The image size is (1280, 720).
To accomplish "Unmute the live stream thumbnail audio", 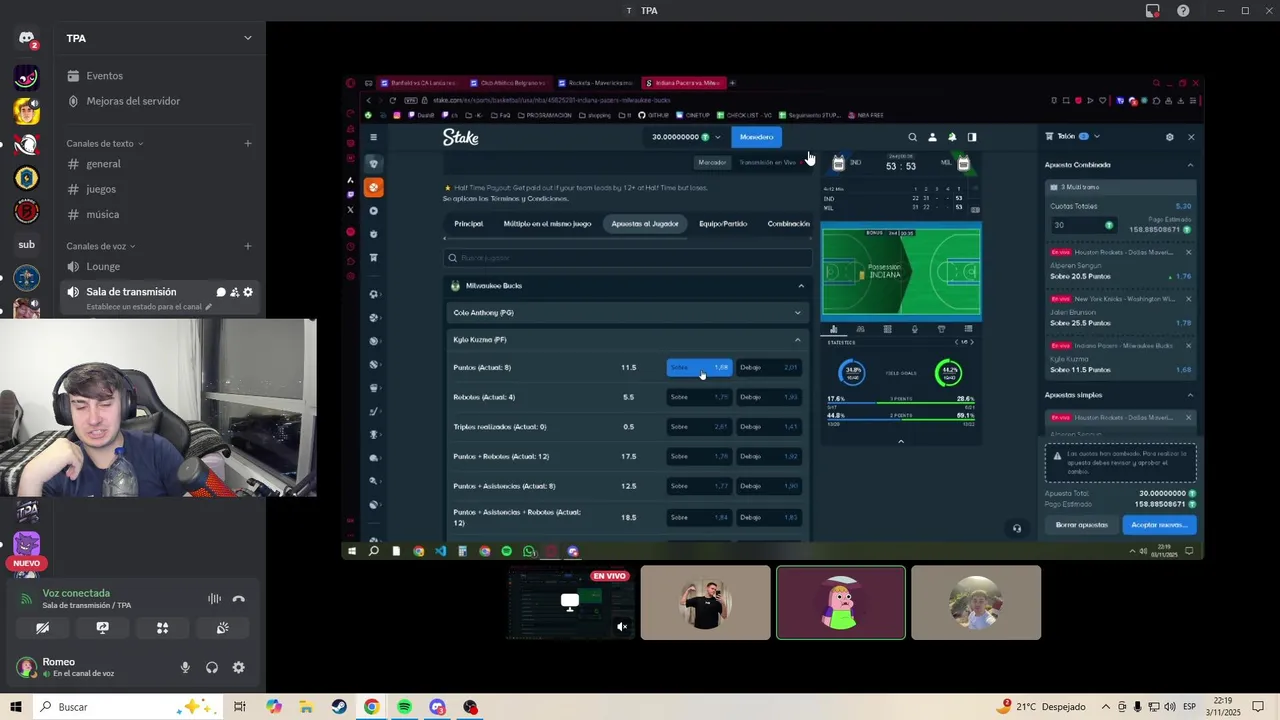I will pos(622,627).
